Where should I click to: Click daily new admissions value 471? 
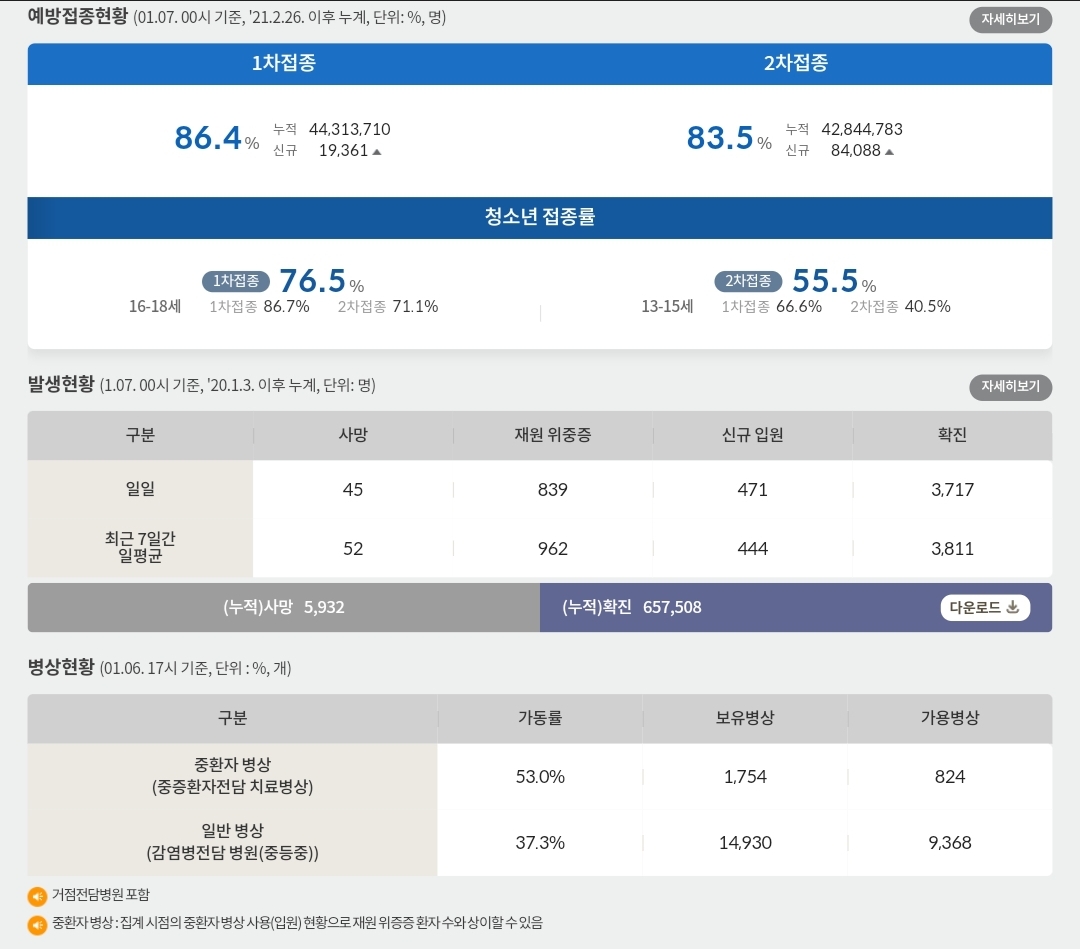752,490
